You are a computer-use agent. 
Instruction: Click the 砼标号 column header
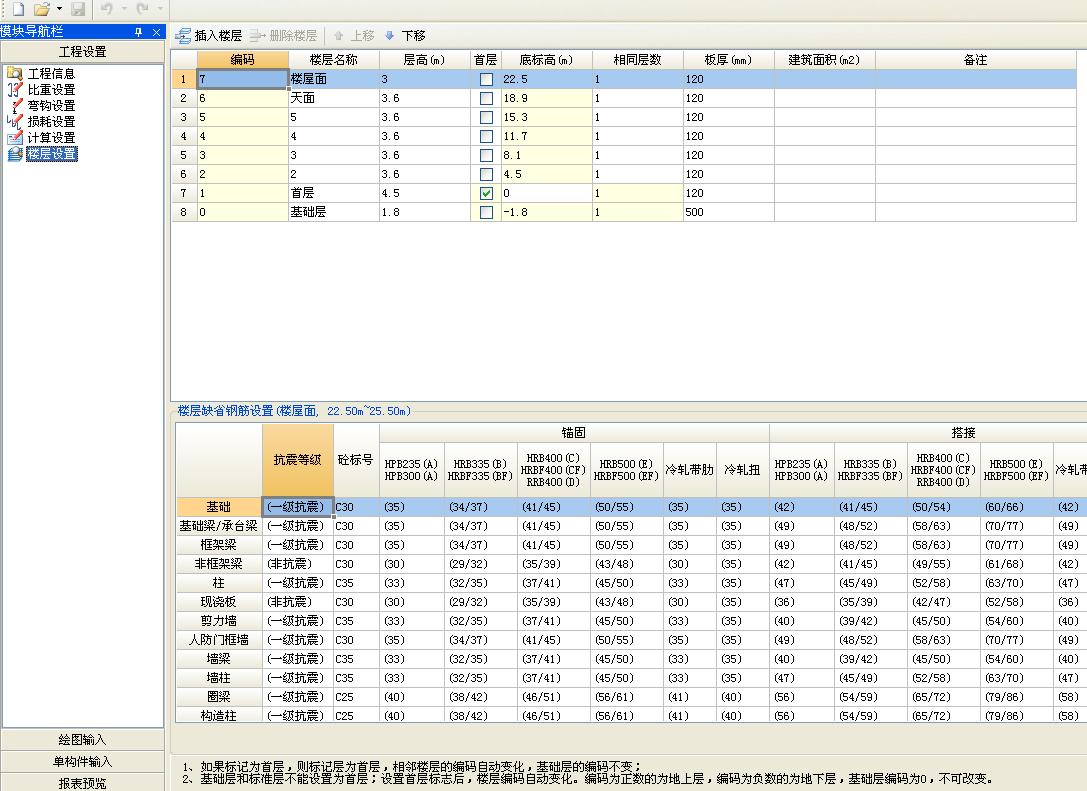pyautogui.click(x=356, y=460)
